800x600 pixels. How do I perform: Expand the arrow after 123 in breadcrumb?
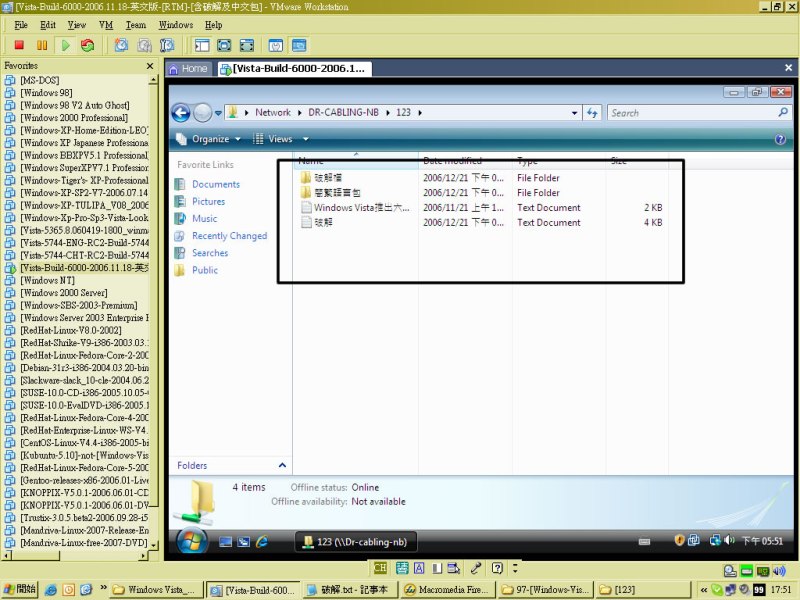pos(420,113)
